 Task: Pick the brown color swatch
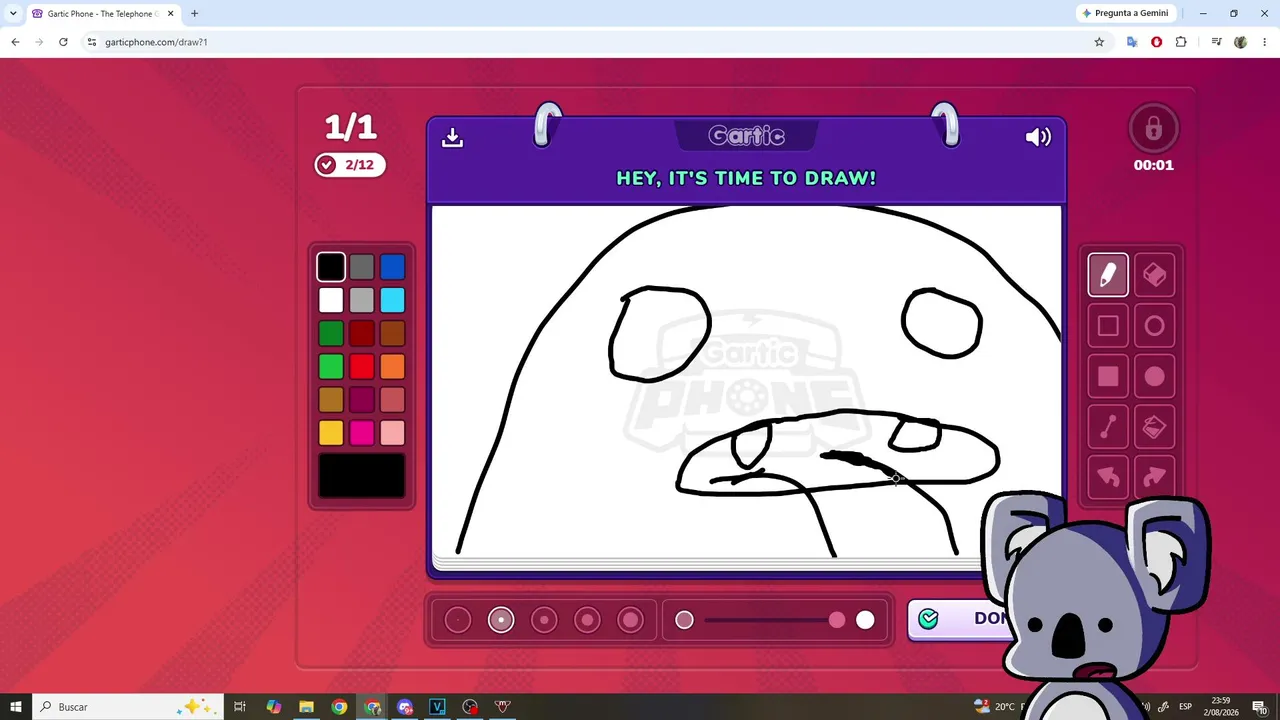coord(392,333)
